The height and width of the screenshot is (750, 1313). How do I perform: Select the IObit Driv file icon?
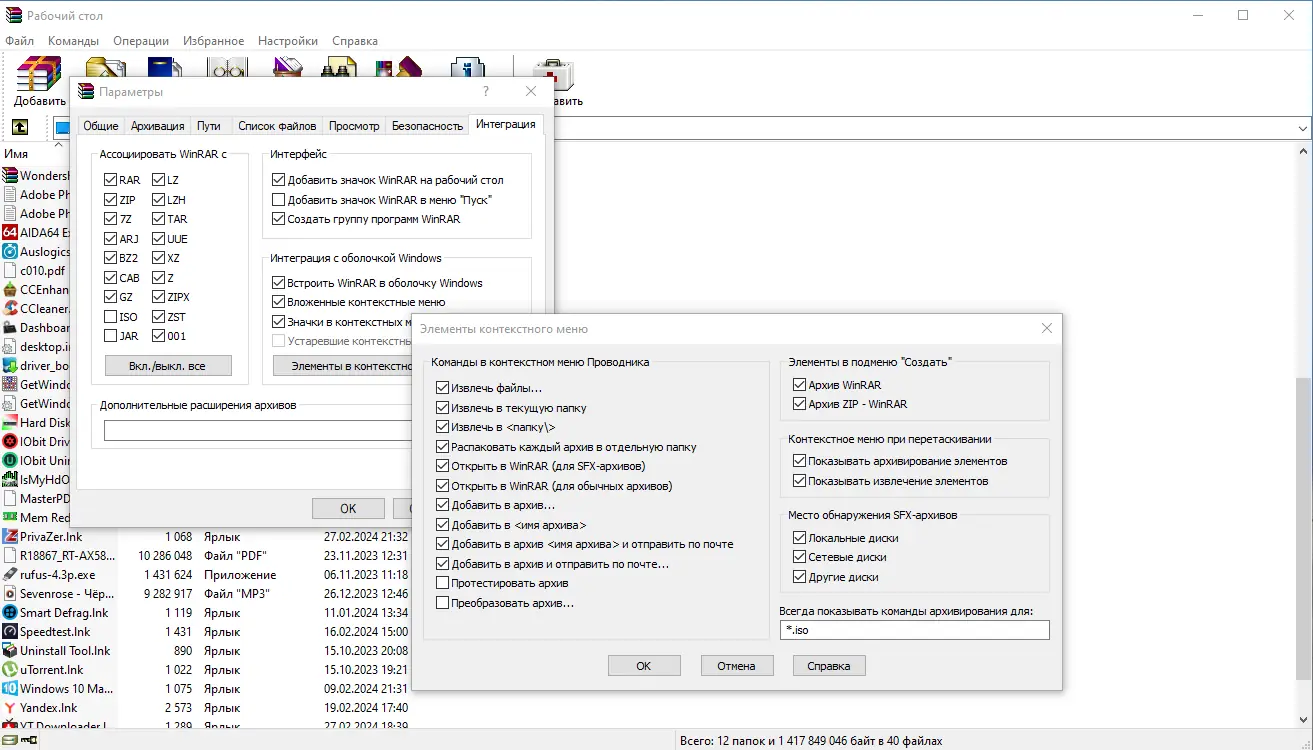click(11, 441)
